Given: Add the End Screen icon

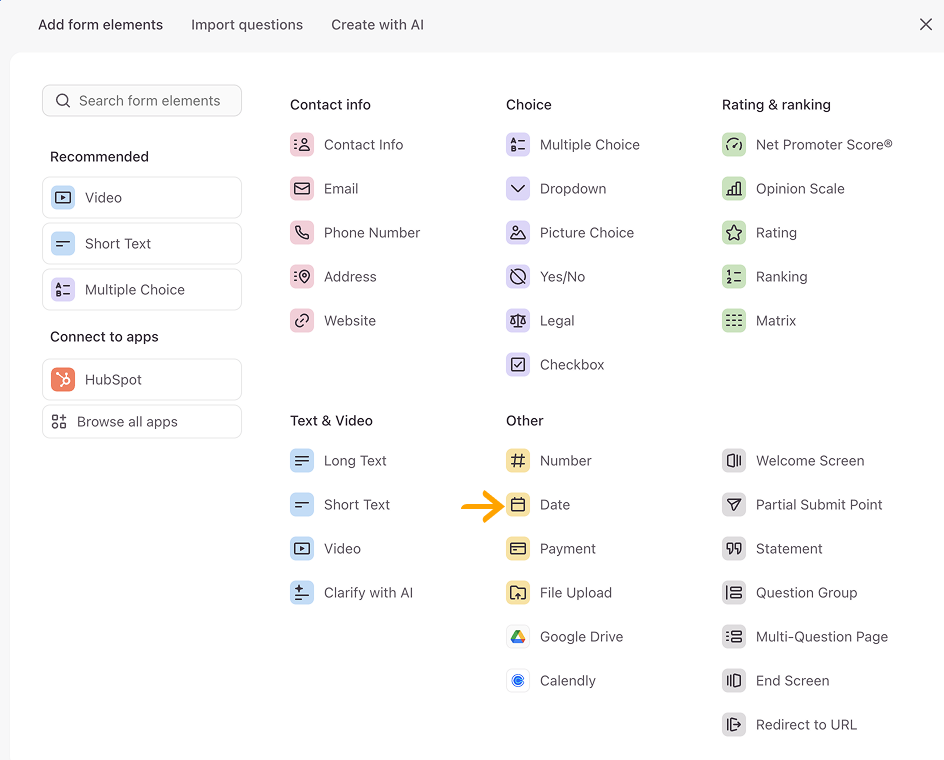Looking at the screenshot, I should [734, 681].
